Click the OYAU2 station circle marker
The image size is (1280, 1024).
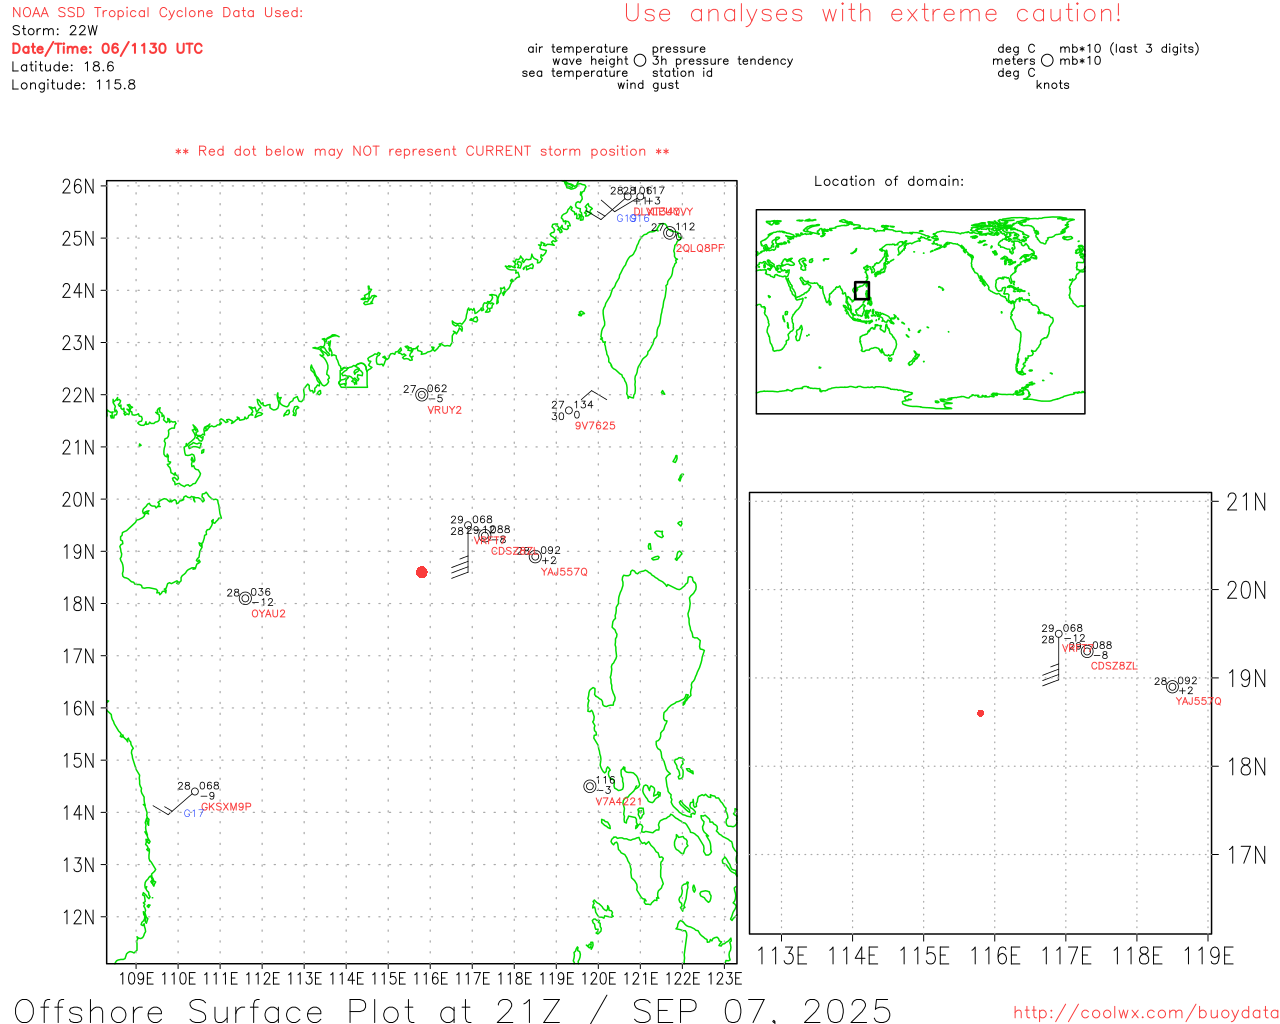245,599
